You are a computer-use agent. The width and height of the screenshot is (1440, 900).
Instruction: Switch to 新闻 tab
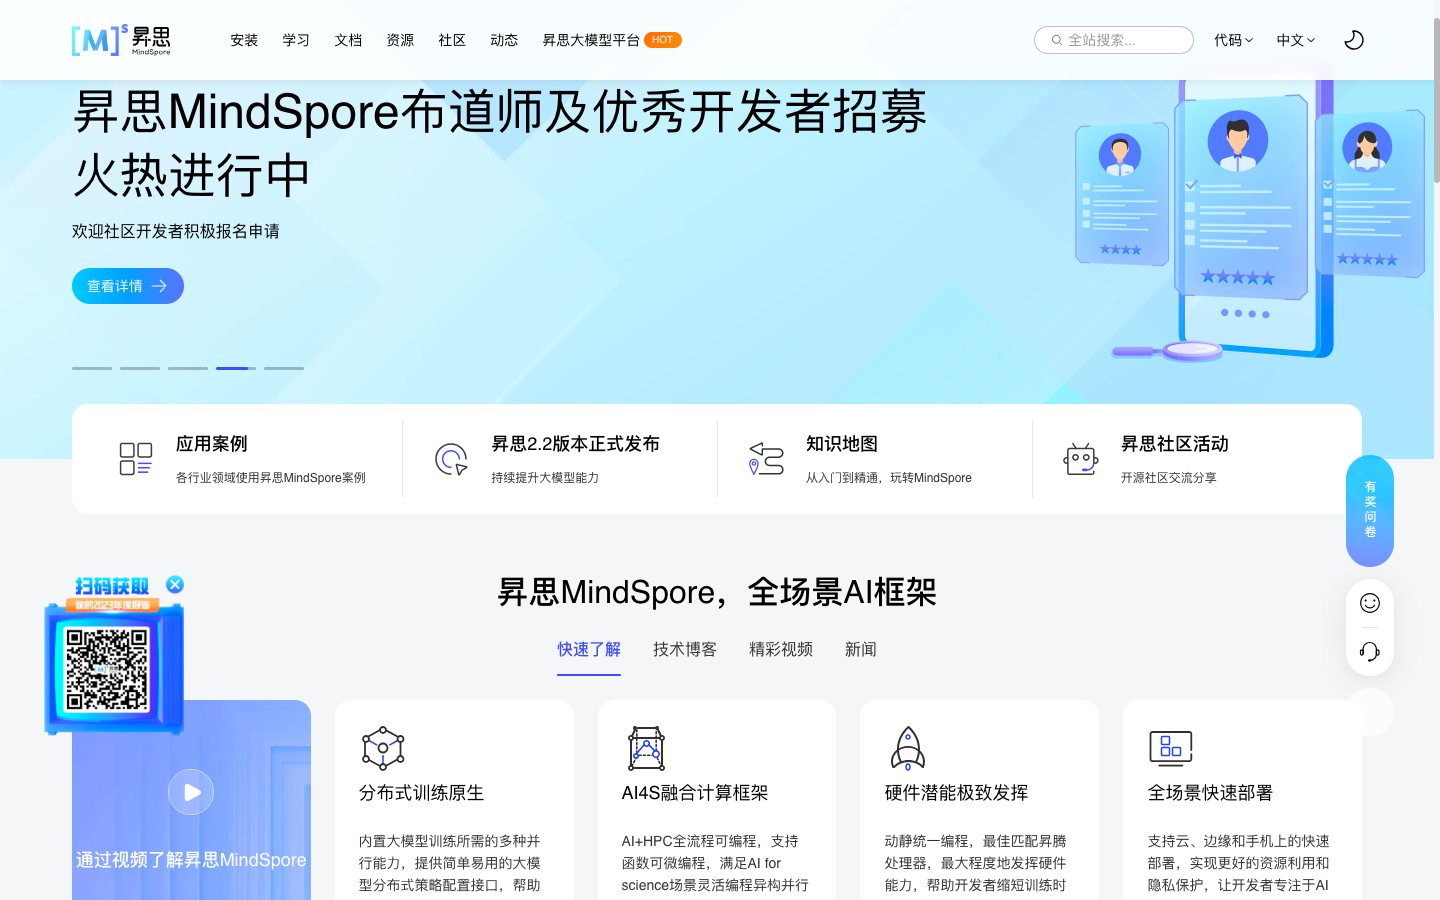pyautogui.click(x=861, y=649)
